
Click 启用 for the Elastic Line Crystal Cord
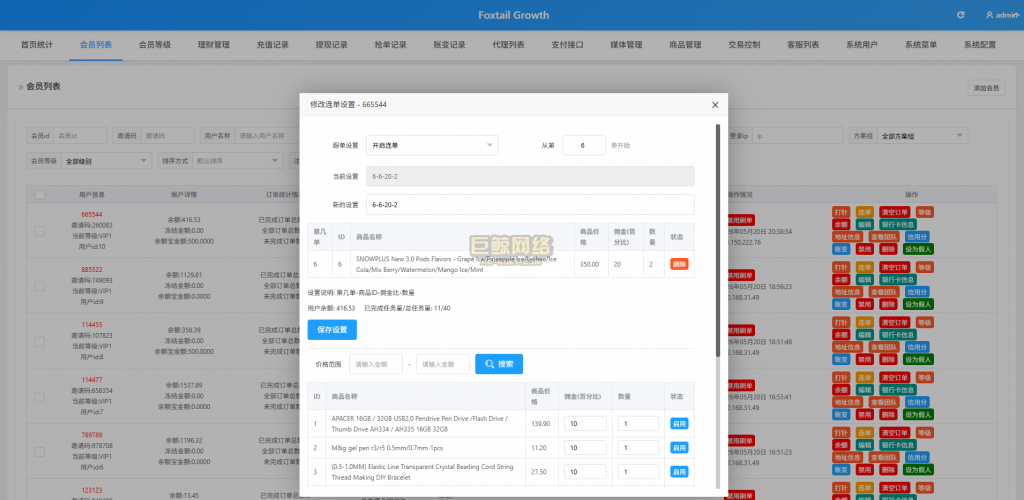pyautogui.click(x=679, y=472)
